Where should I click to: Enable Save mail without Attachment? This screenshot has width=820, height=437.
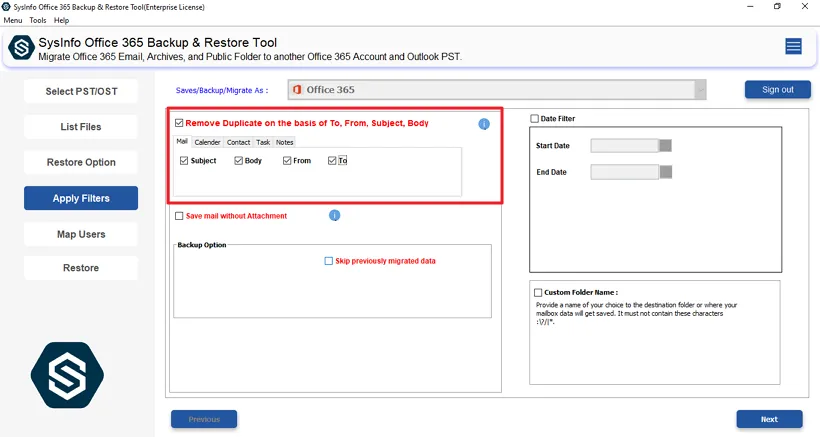point(179,216)
